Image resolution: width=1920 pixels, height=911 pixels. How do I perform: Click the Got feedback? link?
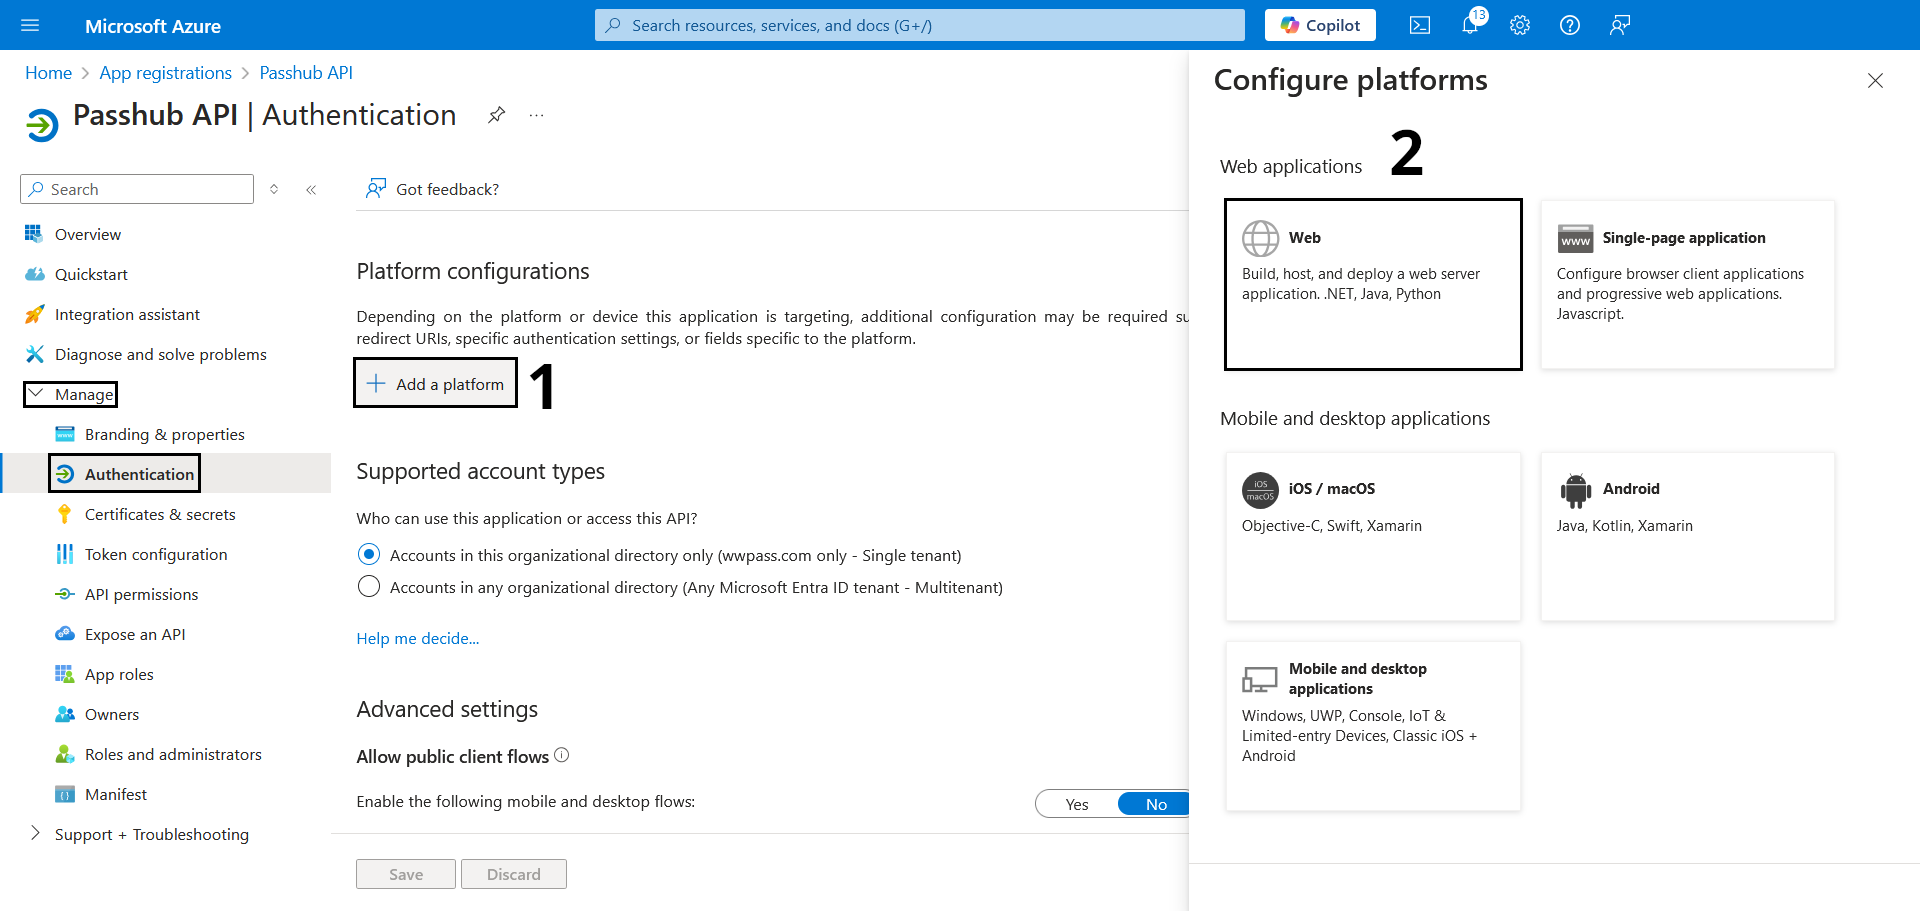point(432,189)
